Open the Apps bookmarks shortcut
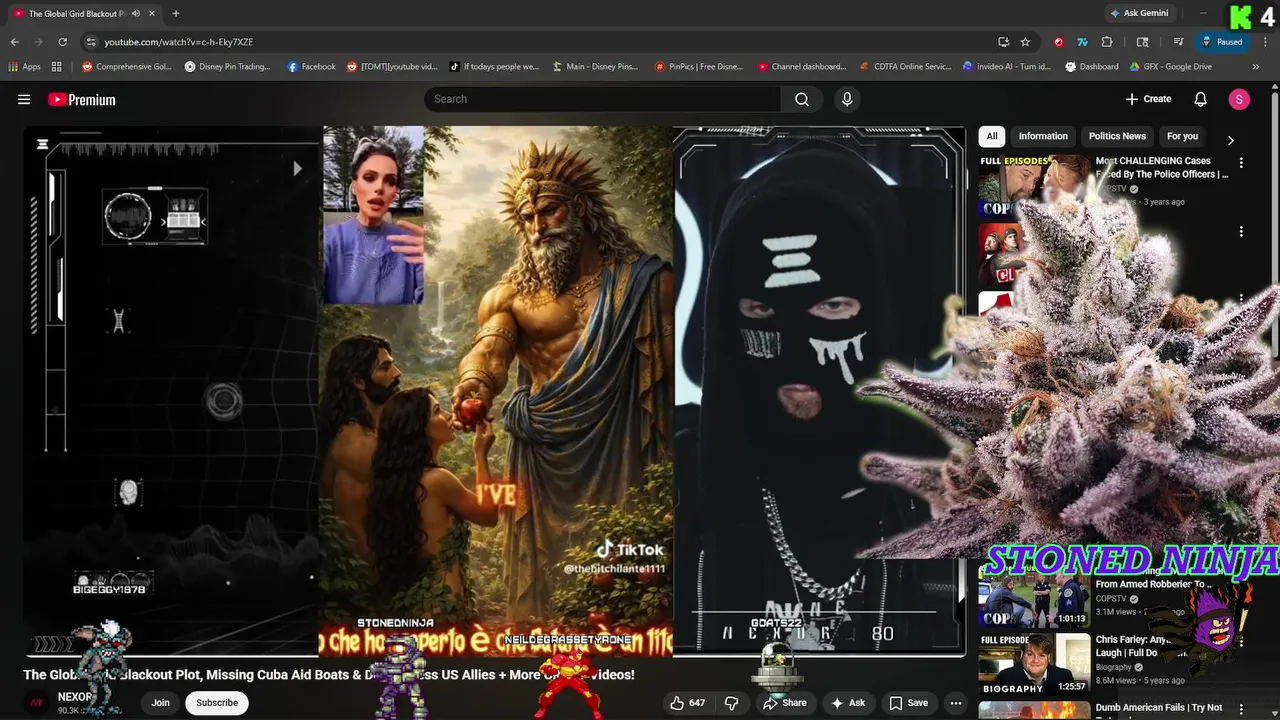The image size is (1280, 720). (25, 67)
